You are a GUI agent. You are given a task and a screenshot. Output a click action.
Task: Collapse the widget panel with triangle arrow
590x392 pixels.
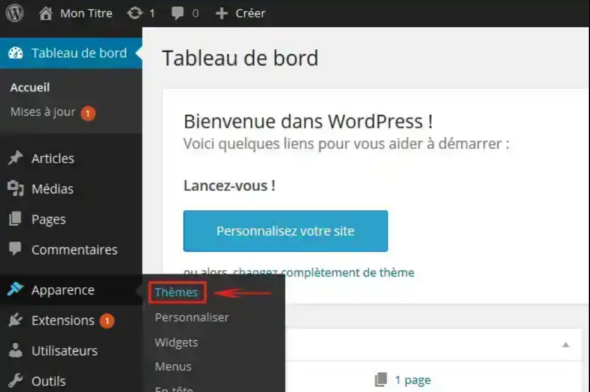pos(566,345)
